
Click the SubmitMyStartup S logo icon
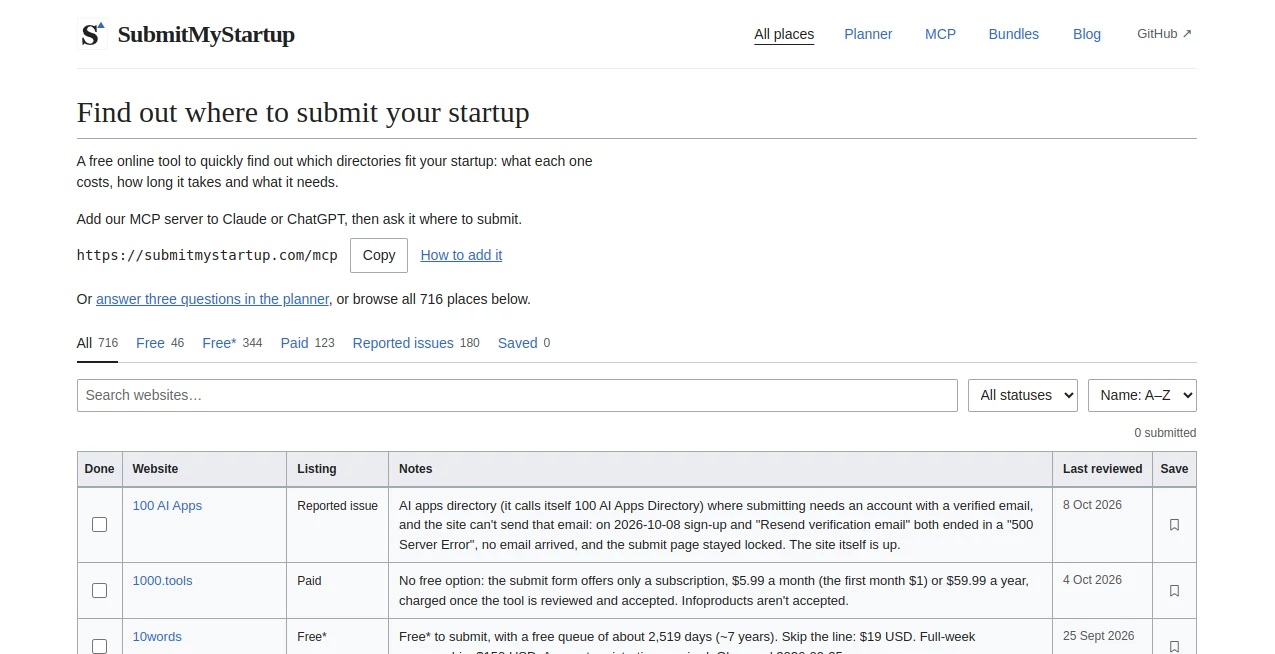92,34
